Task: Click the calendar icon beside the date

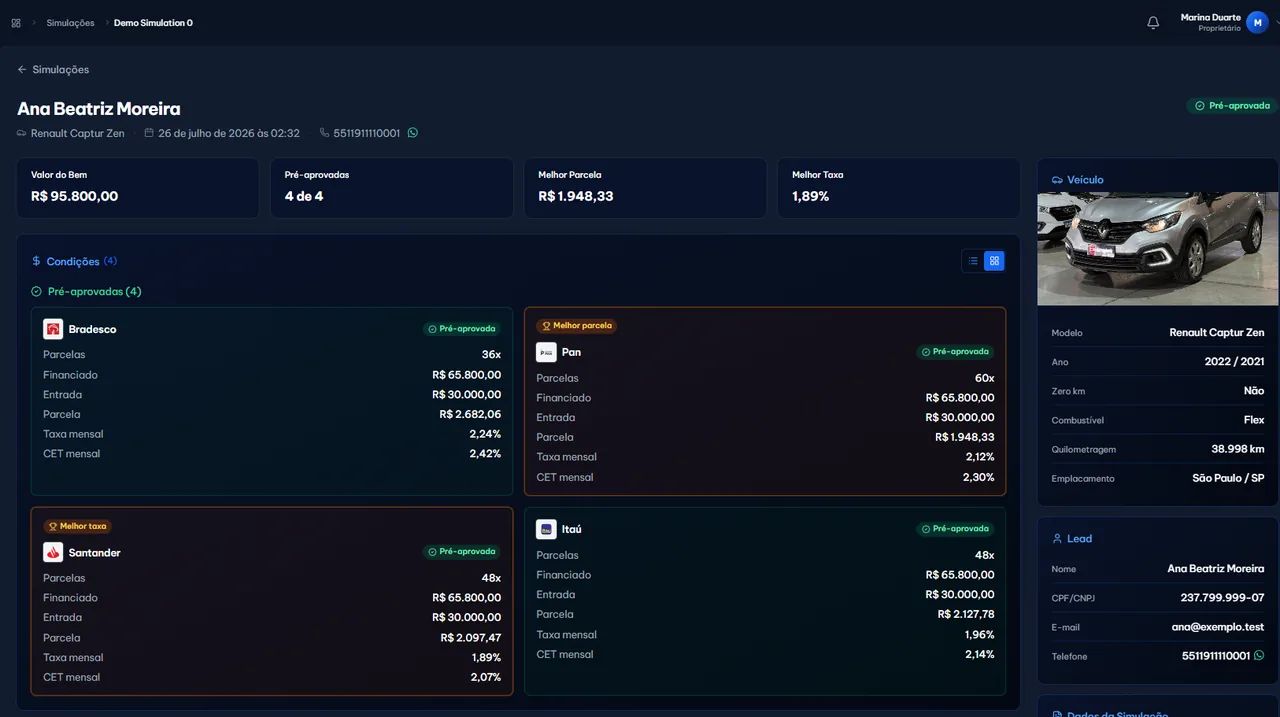Action: tap(149, 133)
